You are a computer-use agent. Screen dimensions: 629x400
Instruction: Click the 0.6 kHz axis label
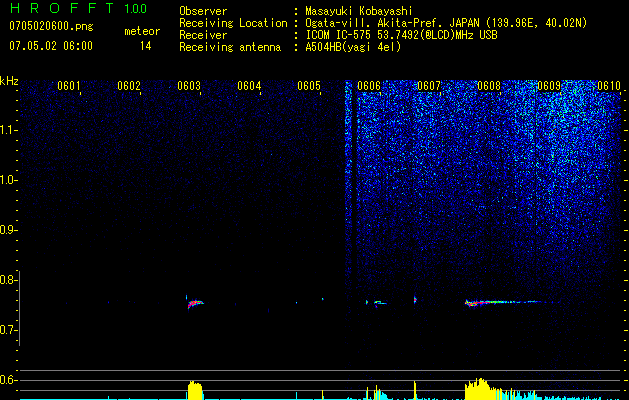coord(8,380)
